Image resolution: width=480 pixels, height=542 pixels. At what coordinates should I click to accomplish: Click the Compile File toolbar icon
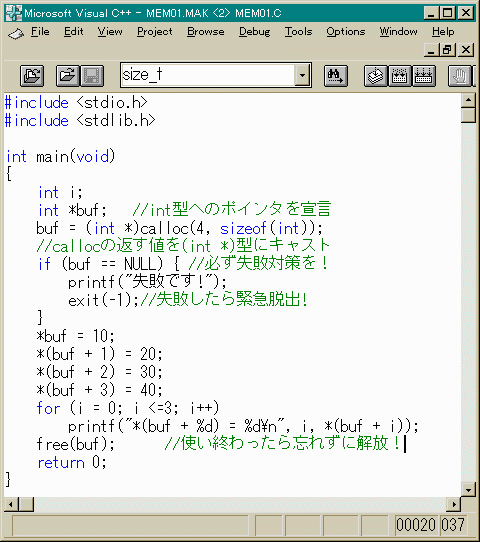tap(376, 75)
